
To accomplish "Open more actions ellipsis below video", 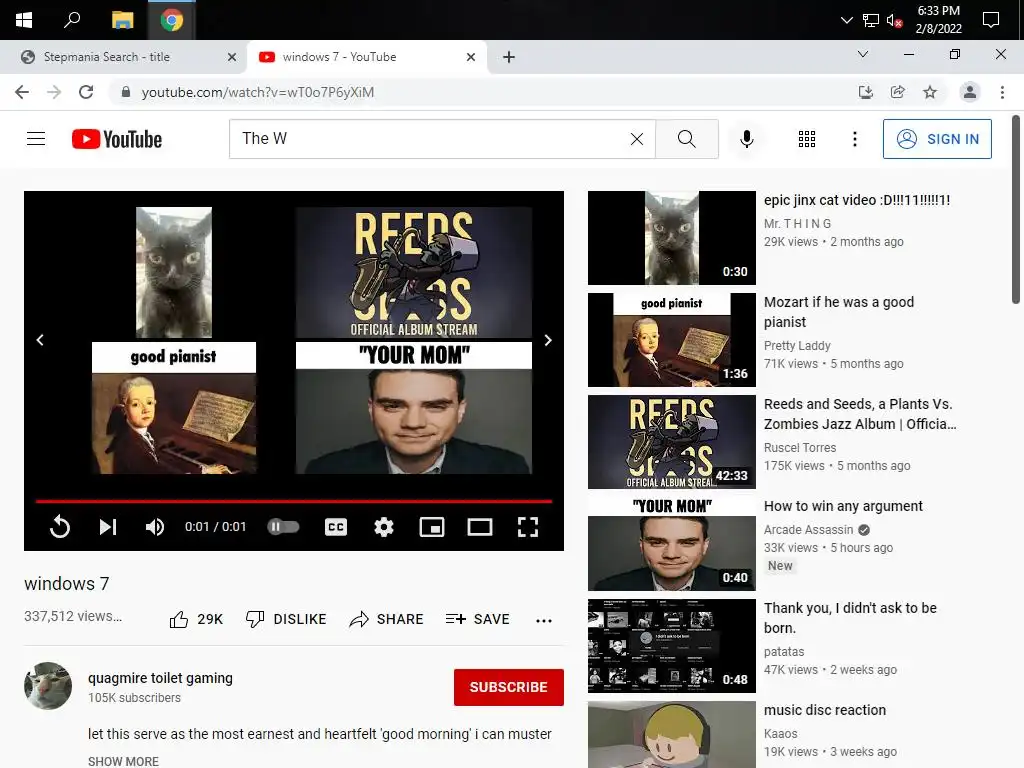I will [x=543, y=620].
